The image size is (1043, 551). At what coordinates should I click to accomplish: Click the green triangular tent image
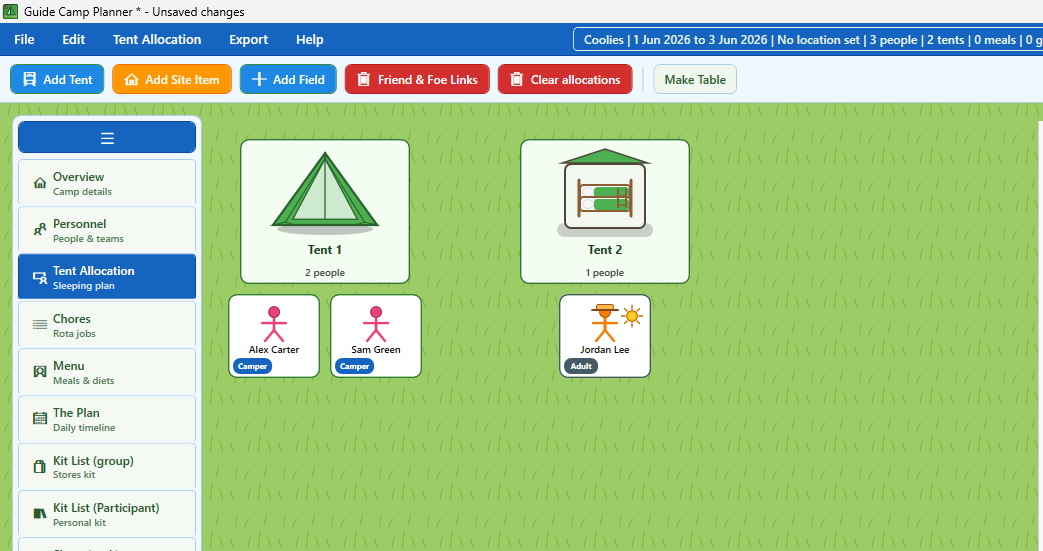coord(325,193)
